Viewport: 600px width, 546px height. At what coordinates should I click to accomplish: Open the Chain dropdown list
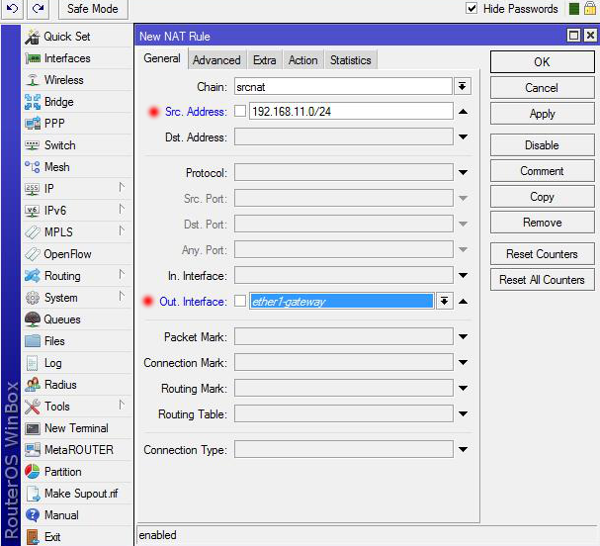[x=463, y=86]
